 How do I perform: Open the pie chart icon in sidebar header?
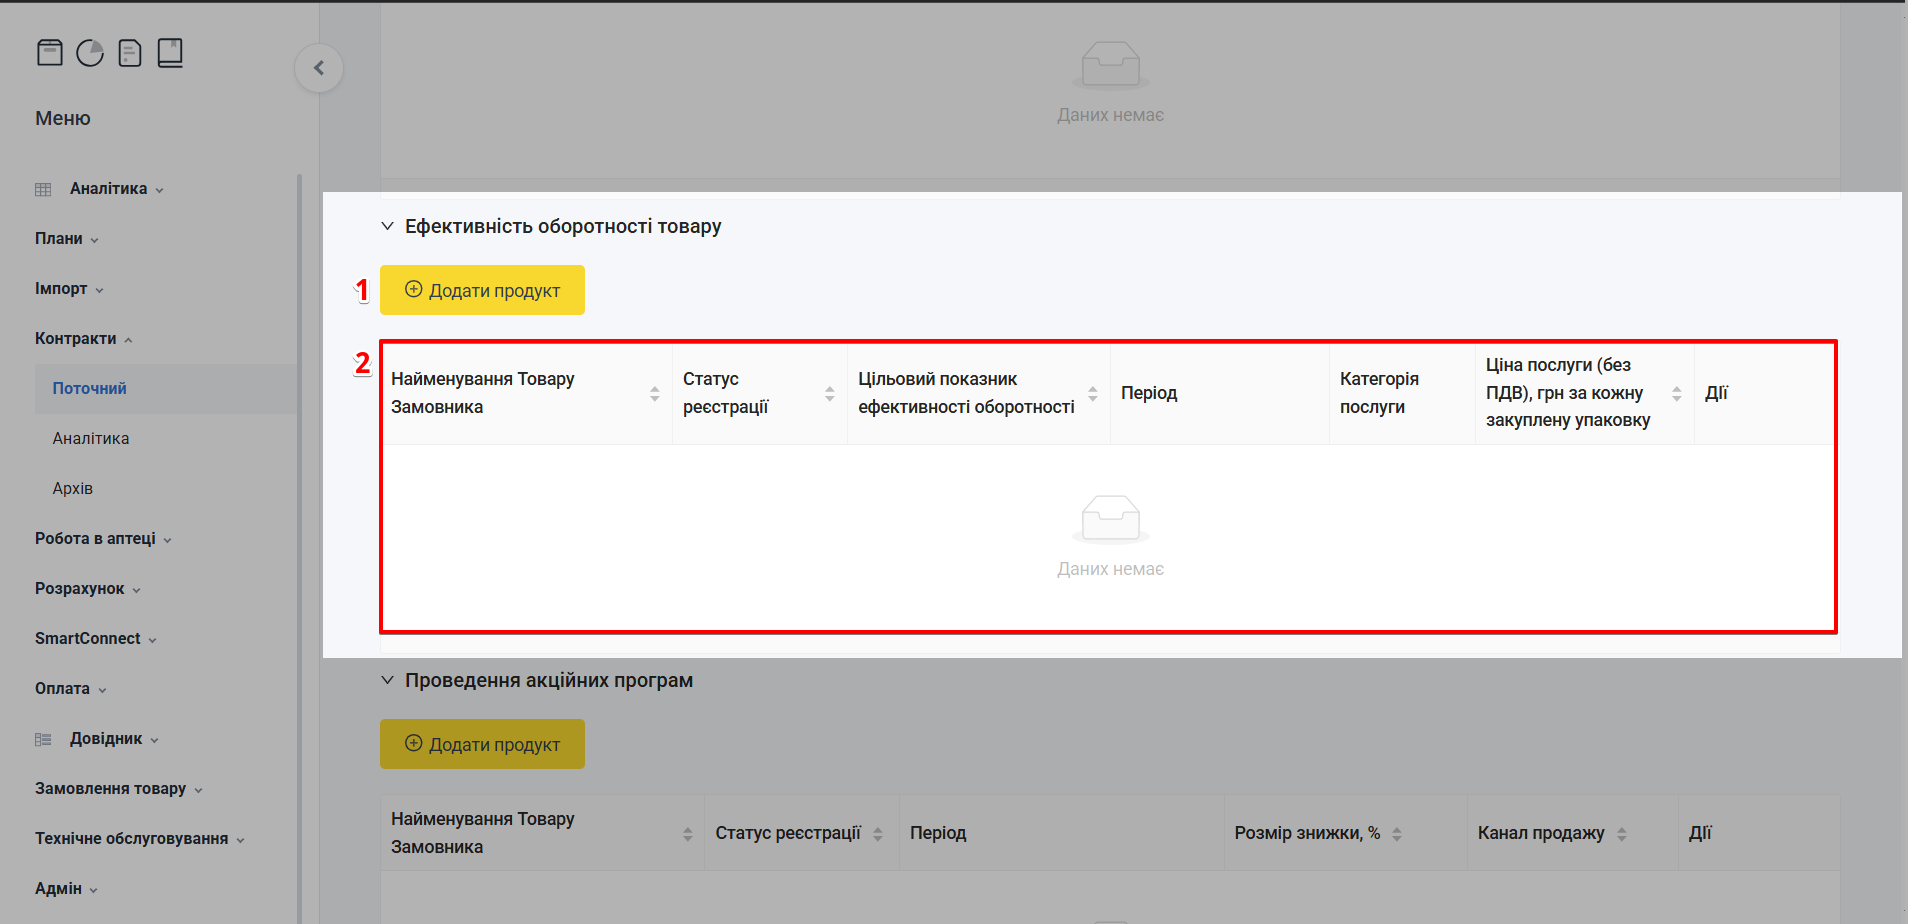(90, 53)
